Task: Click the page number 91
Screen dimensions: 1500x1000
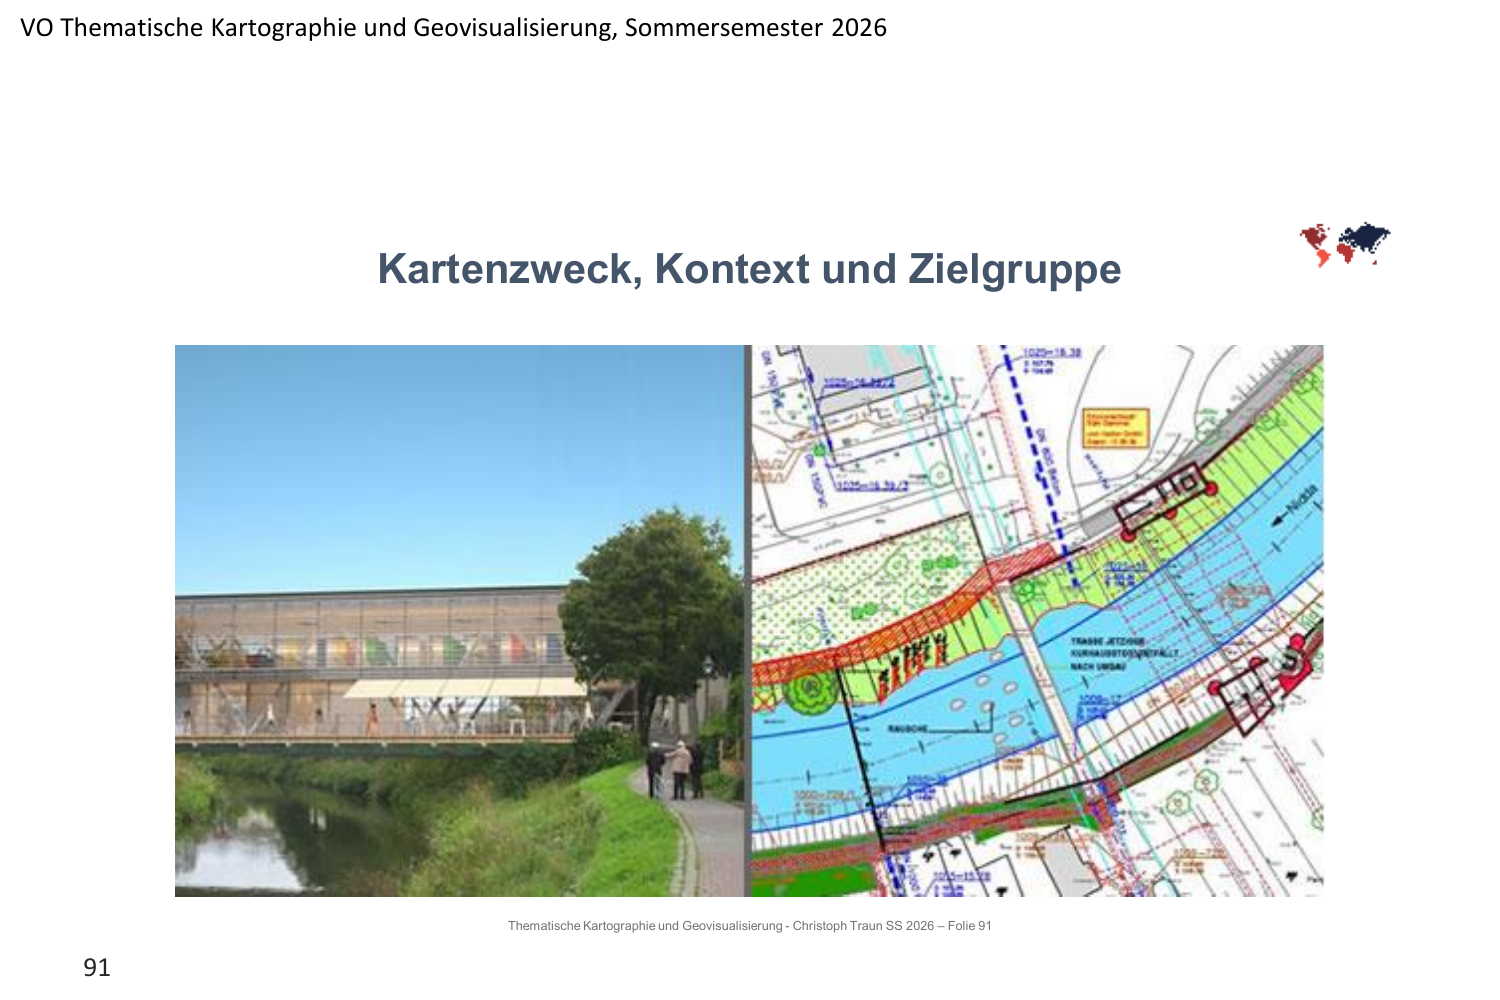Action: tap(97, 967)
